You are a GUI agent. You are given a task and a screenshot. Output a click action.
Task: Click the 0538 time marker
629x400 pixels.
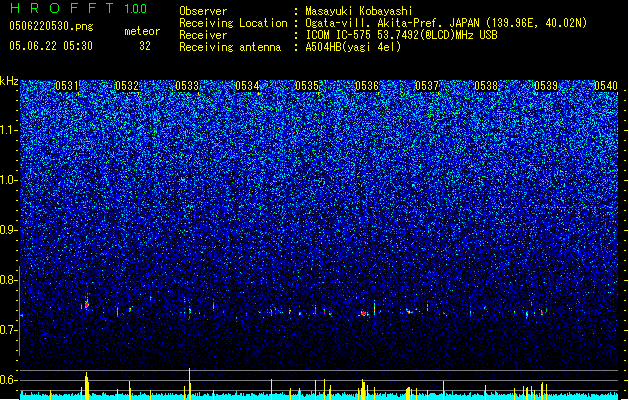tap(486, 86)
